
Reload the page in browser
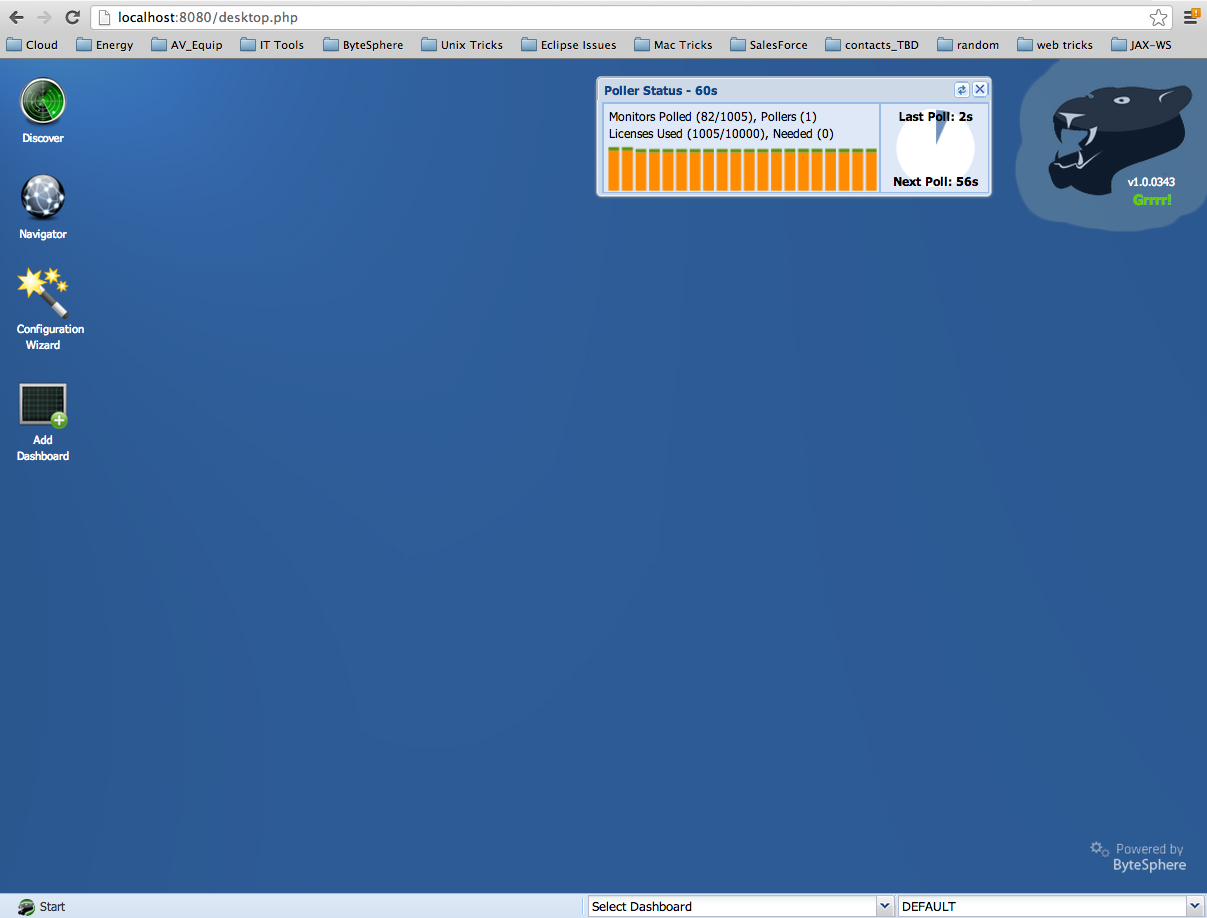tap(72, 17)
